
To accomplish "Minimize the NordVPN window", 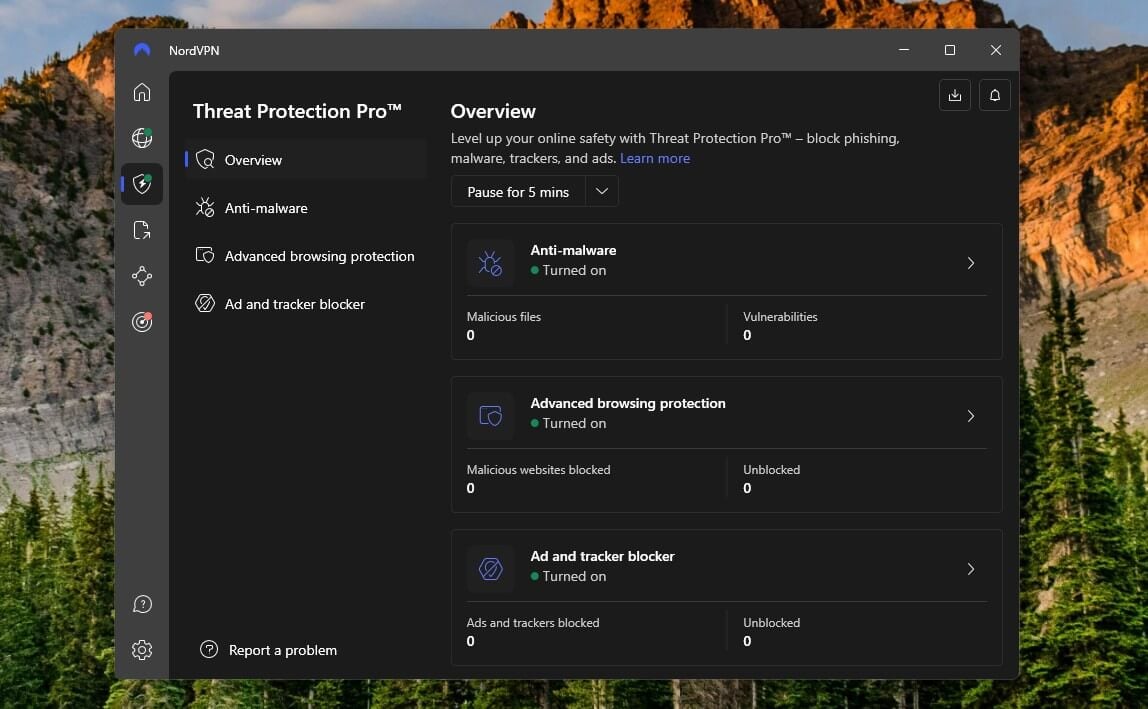I will pyautogui.click(x=904, y=50).
